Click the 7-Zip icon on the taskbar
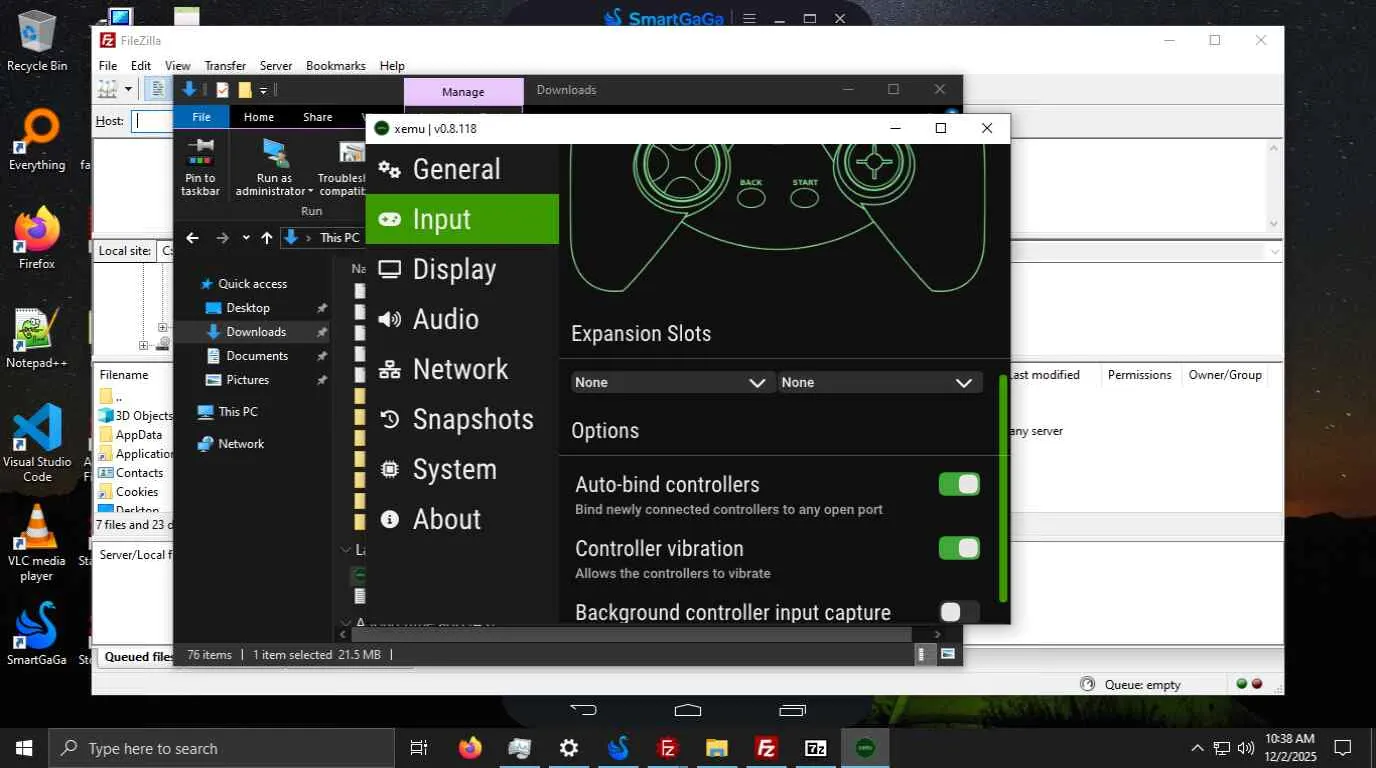 [x=815, y=748]
